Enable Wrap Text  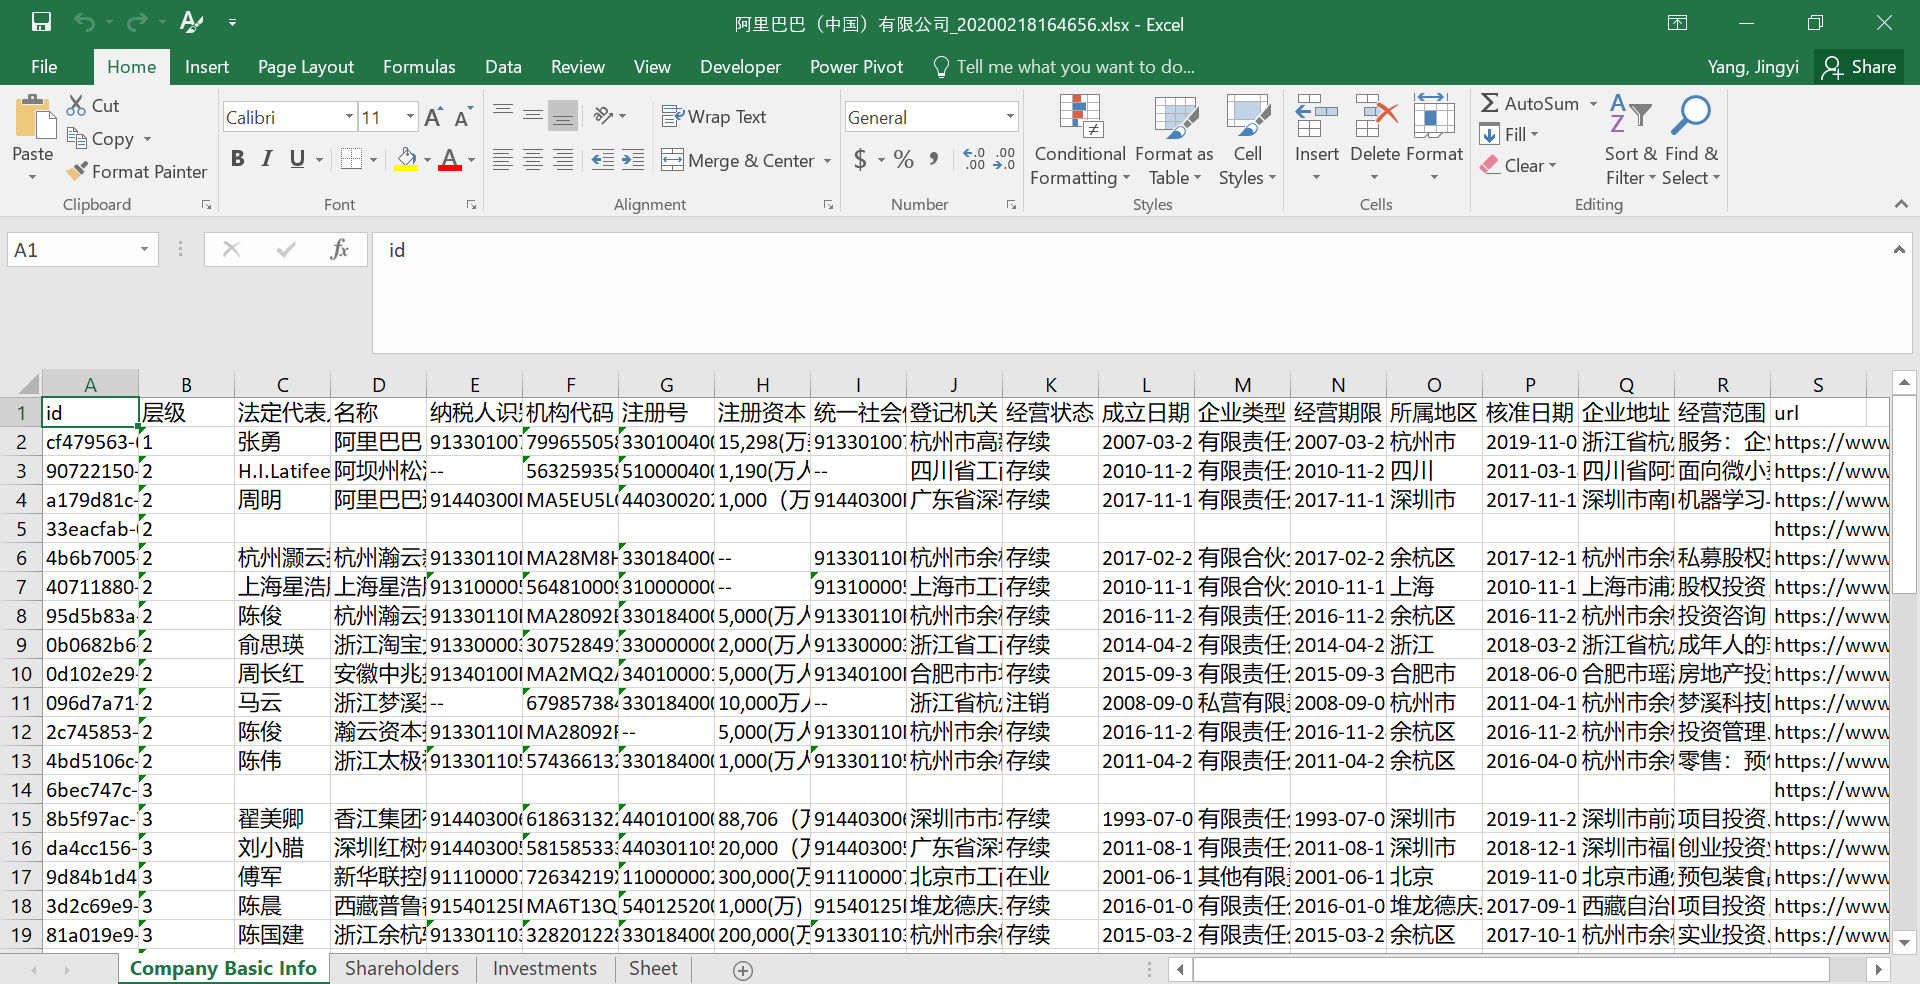point(714,117)
